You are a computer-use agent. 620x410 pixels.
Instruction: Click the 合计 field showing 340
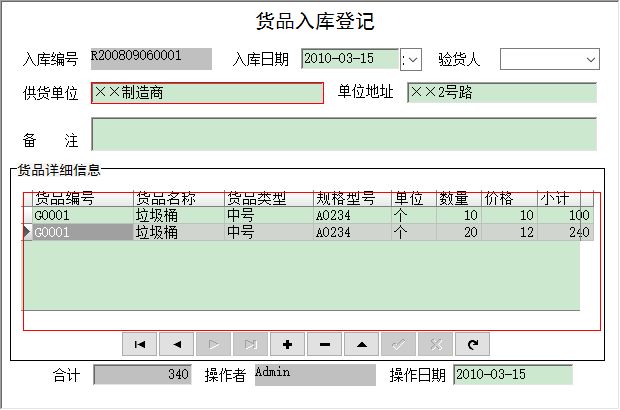click(142, 374)
